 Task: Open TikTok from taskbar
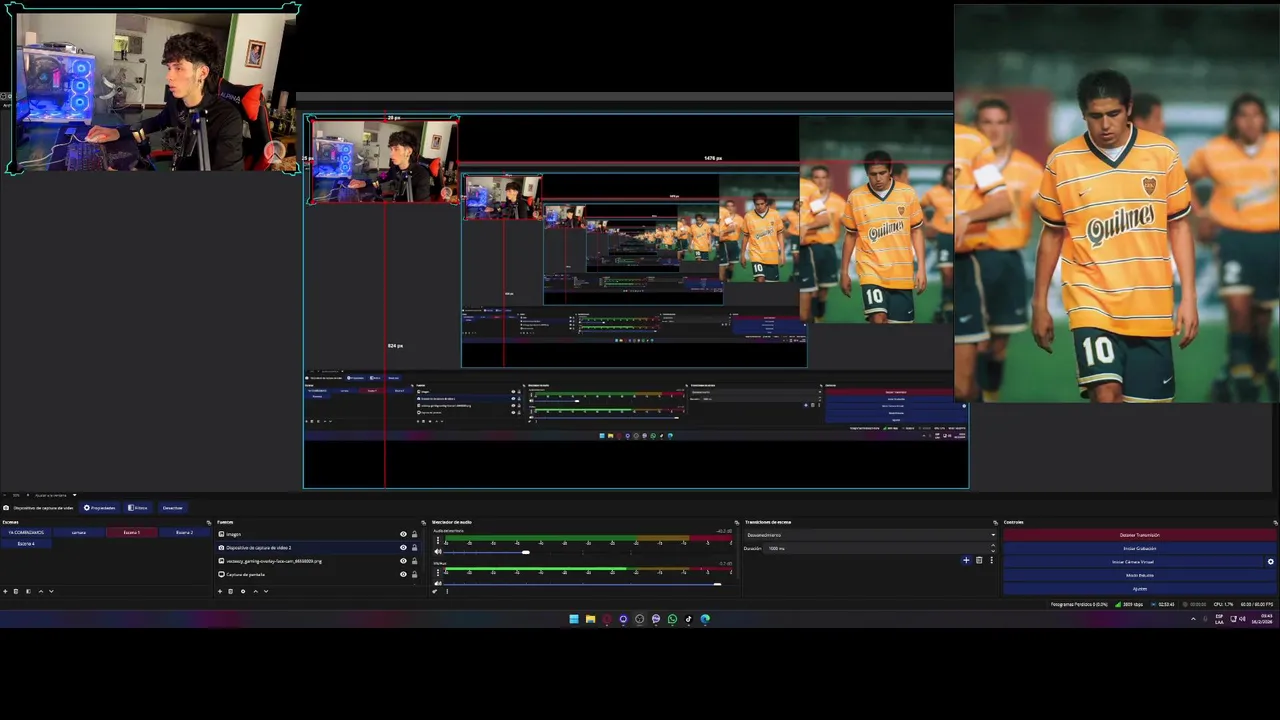click(x=688, y=619)
